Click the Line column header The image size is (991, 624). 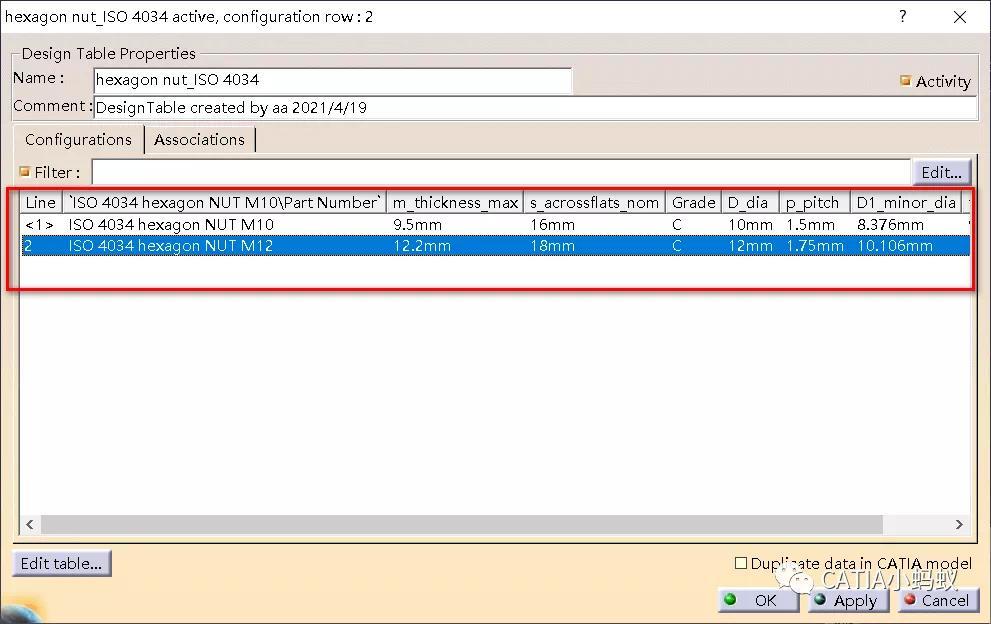coord(41,202)
